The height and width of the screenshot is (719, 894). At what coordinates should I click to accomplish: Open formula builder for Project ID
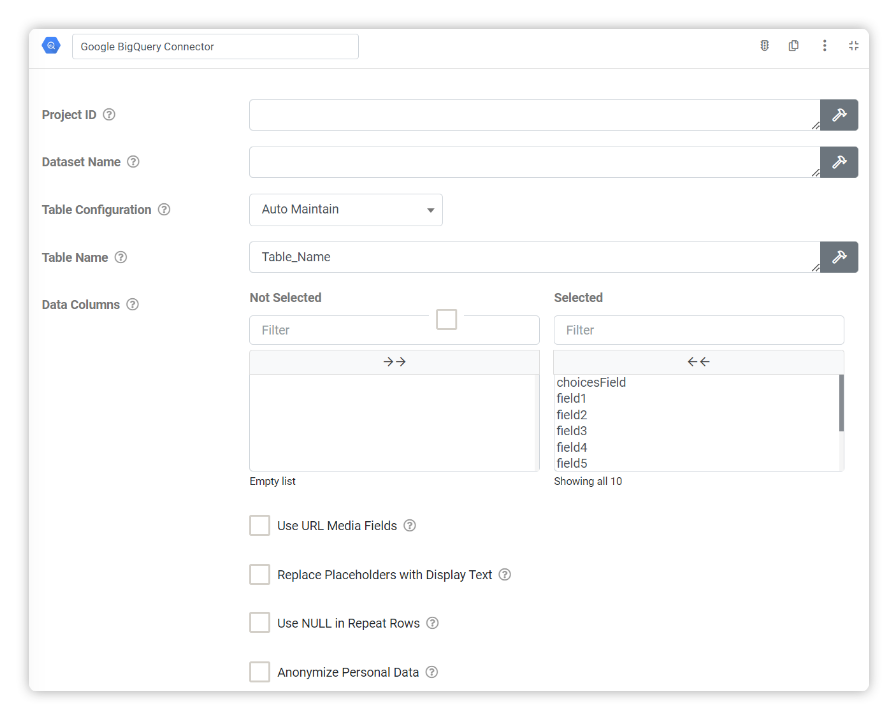click(x=839, y=115)
